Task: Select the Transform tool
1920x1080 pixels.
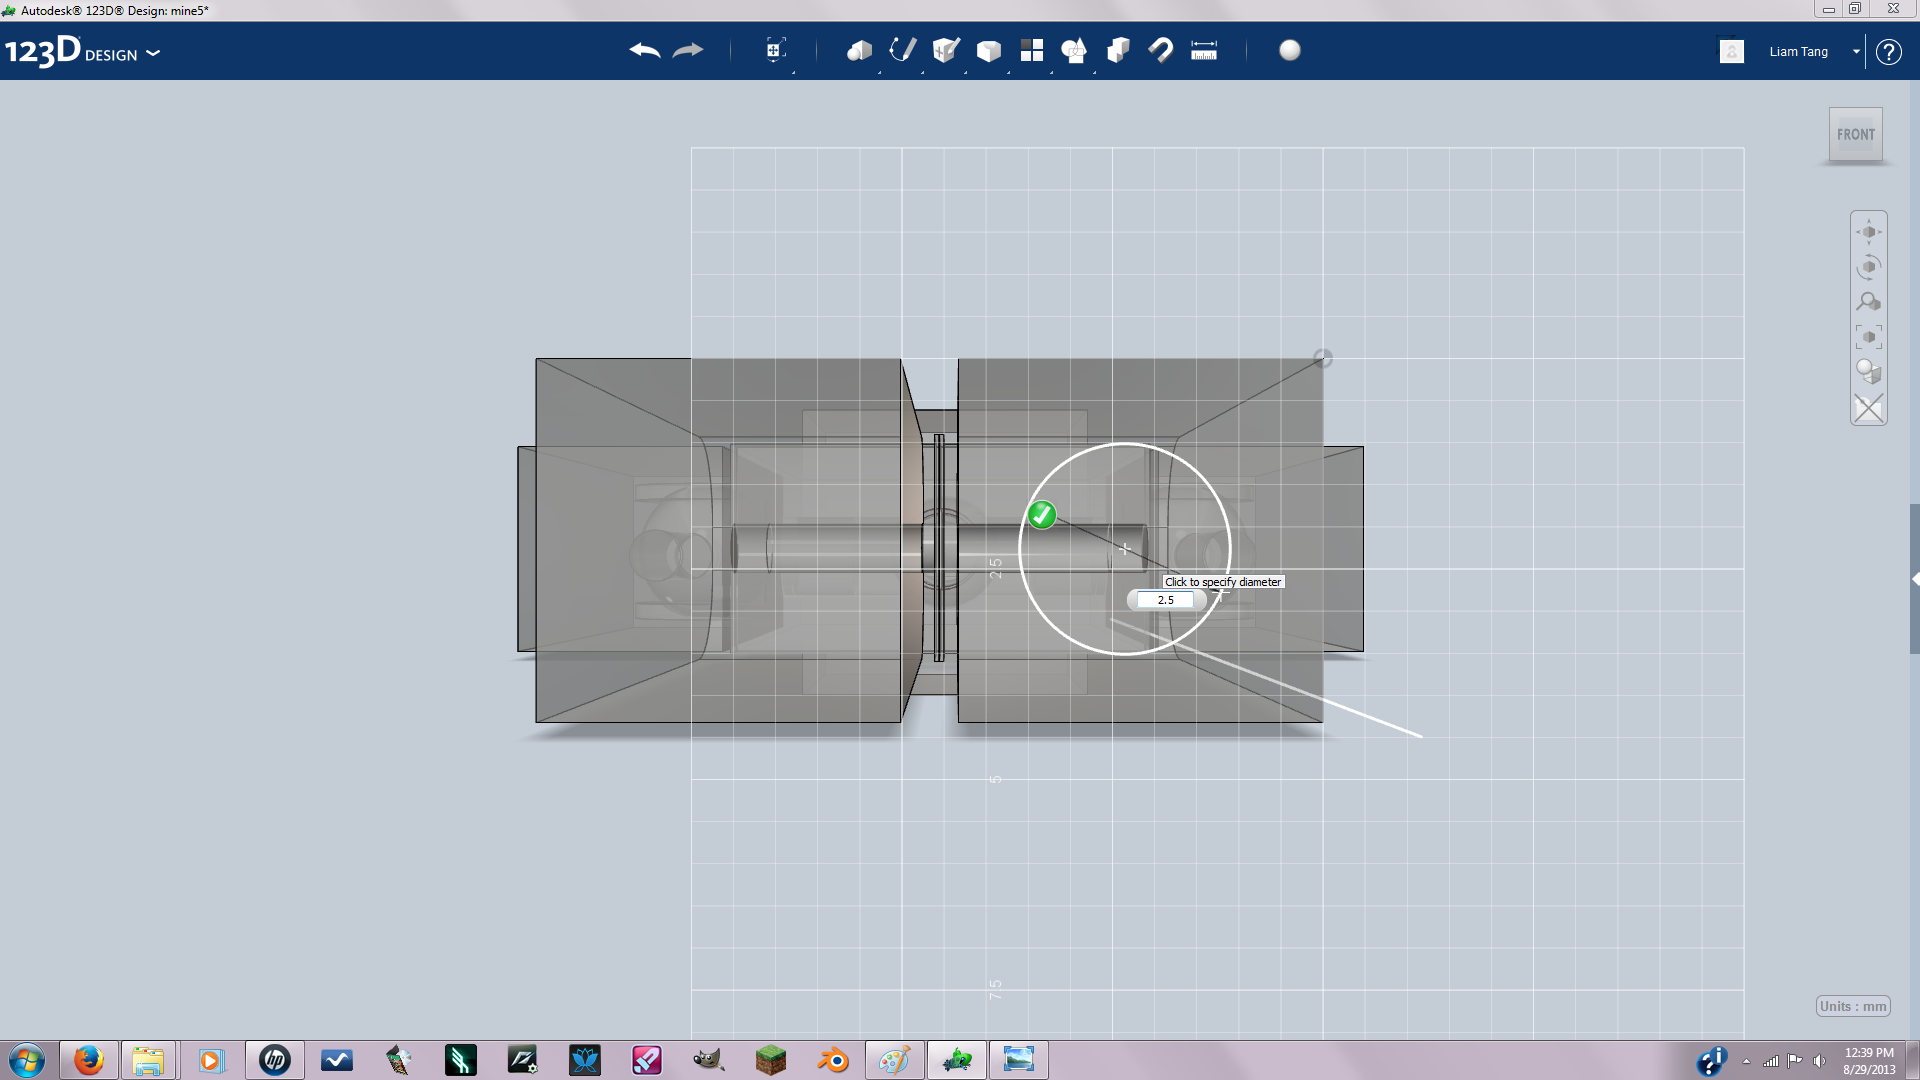Action: (775, 50)
